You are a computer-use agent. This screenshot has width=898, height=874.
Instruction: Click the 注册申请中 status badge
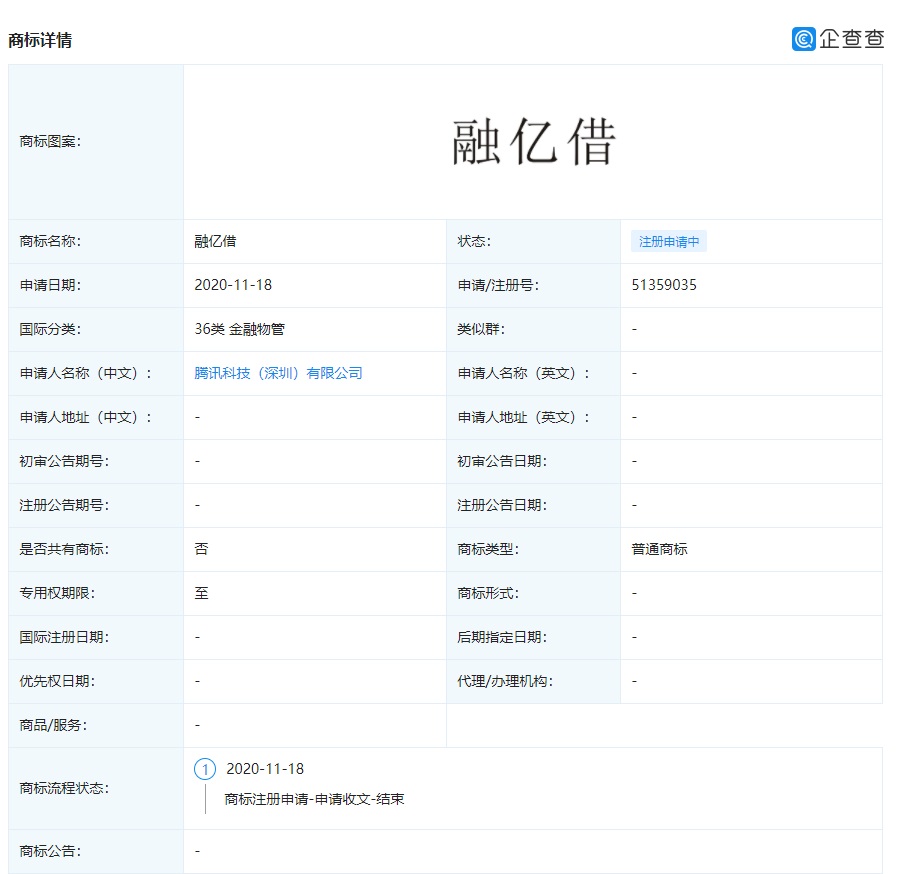click(669, 242)
